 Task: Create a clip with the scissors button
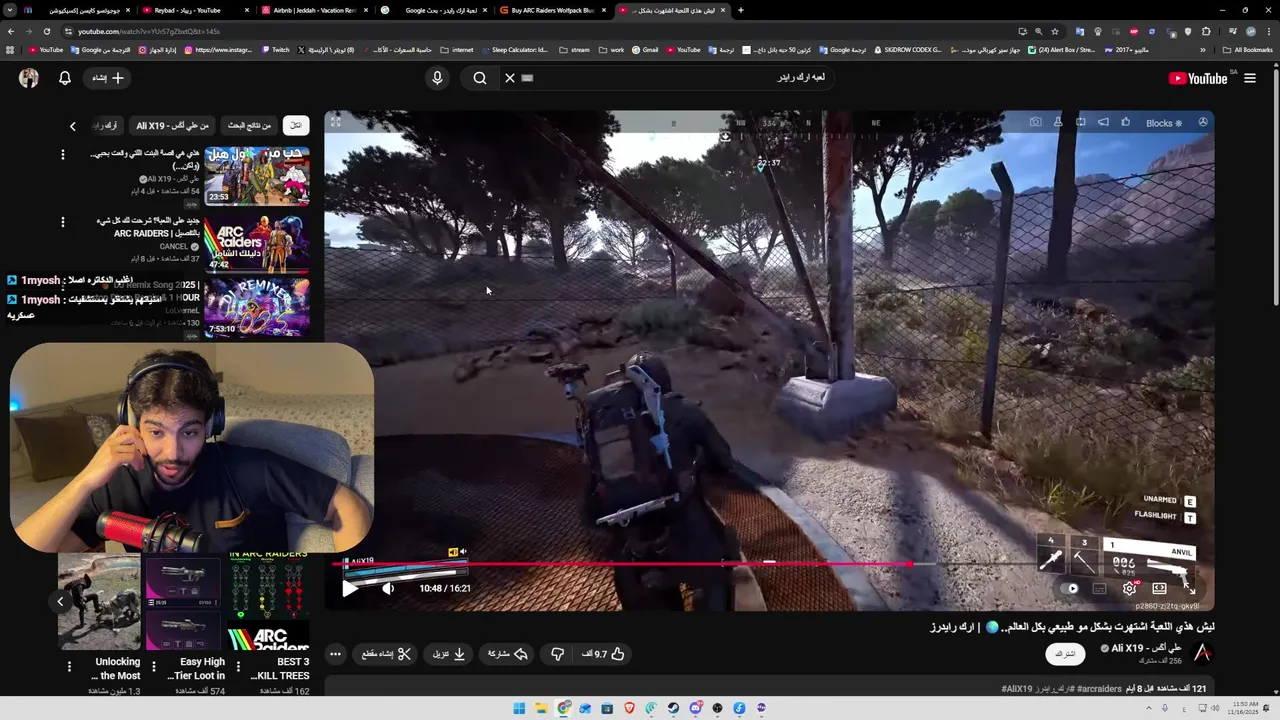(x=386, y=654)
